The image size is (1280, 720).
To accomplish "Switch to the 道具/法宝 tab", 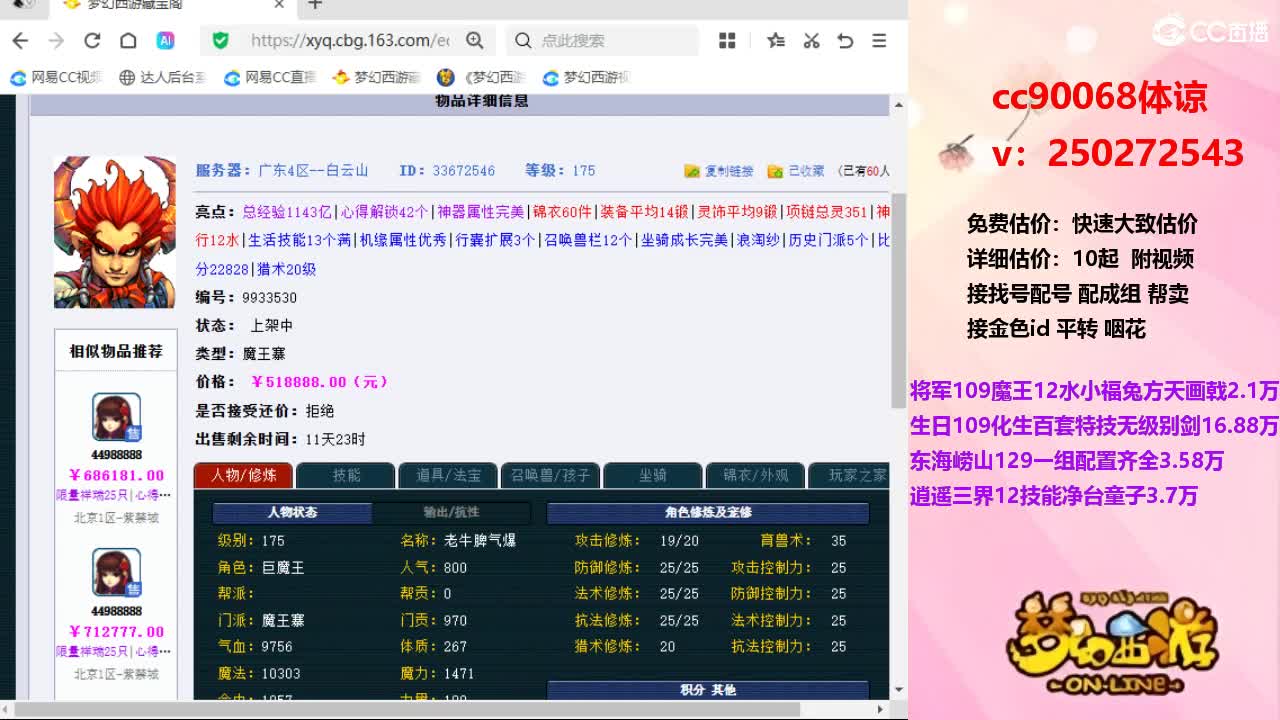I will (448, 476).
